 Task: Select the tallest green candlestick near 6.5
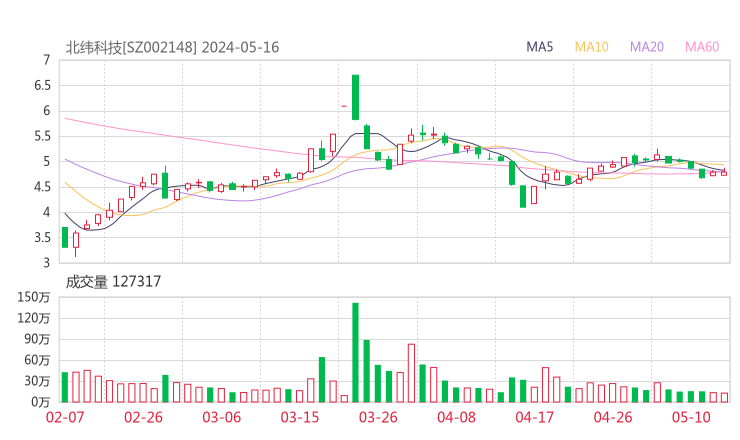(x=355, y=97)
